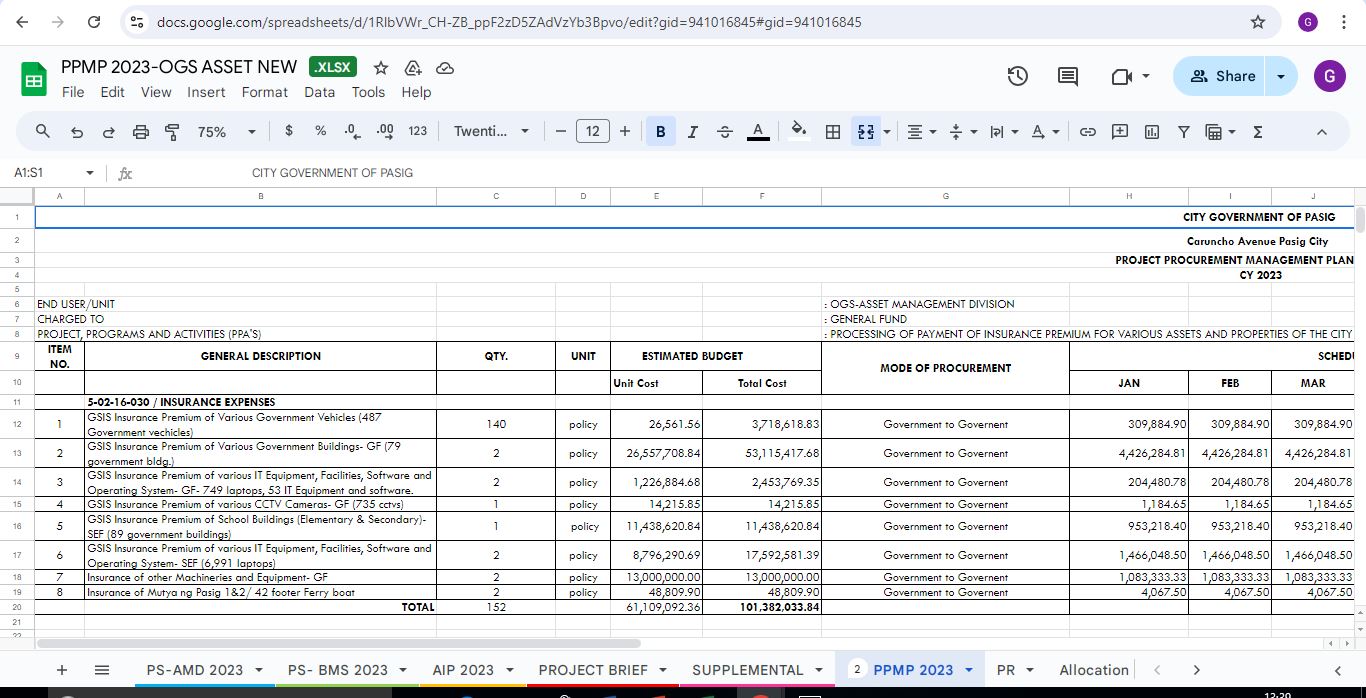Click the functions sigma icon
Viewport: 1366px width, 698px height.
1258,132
